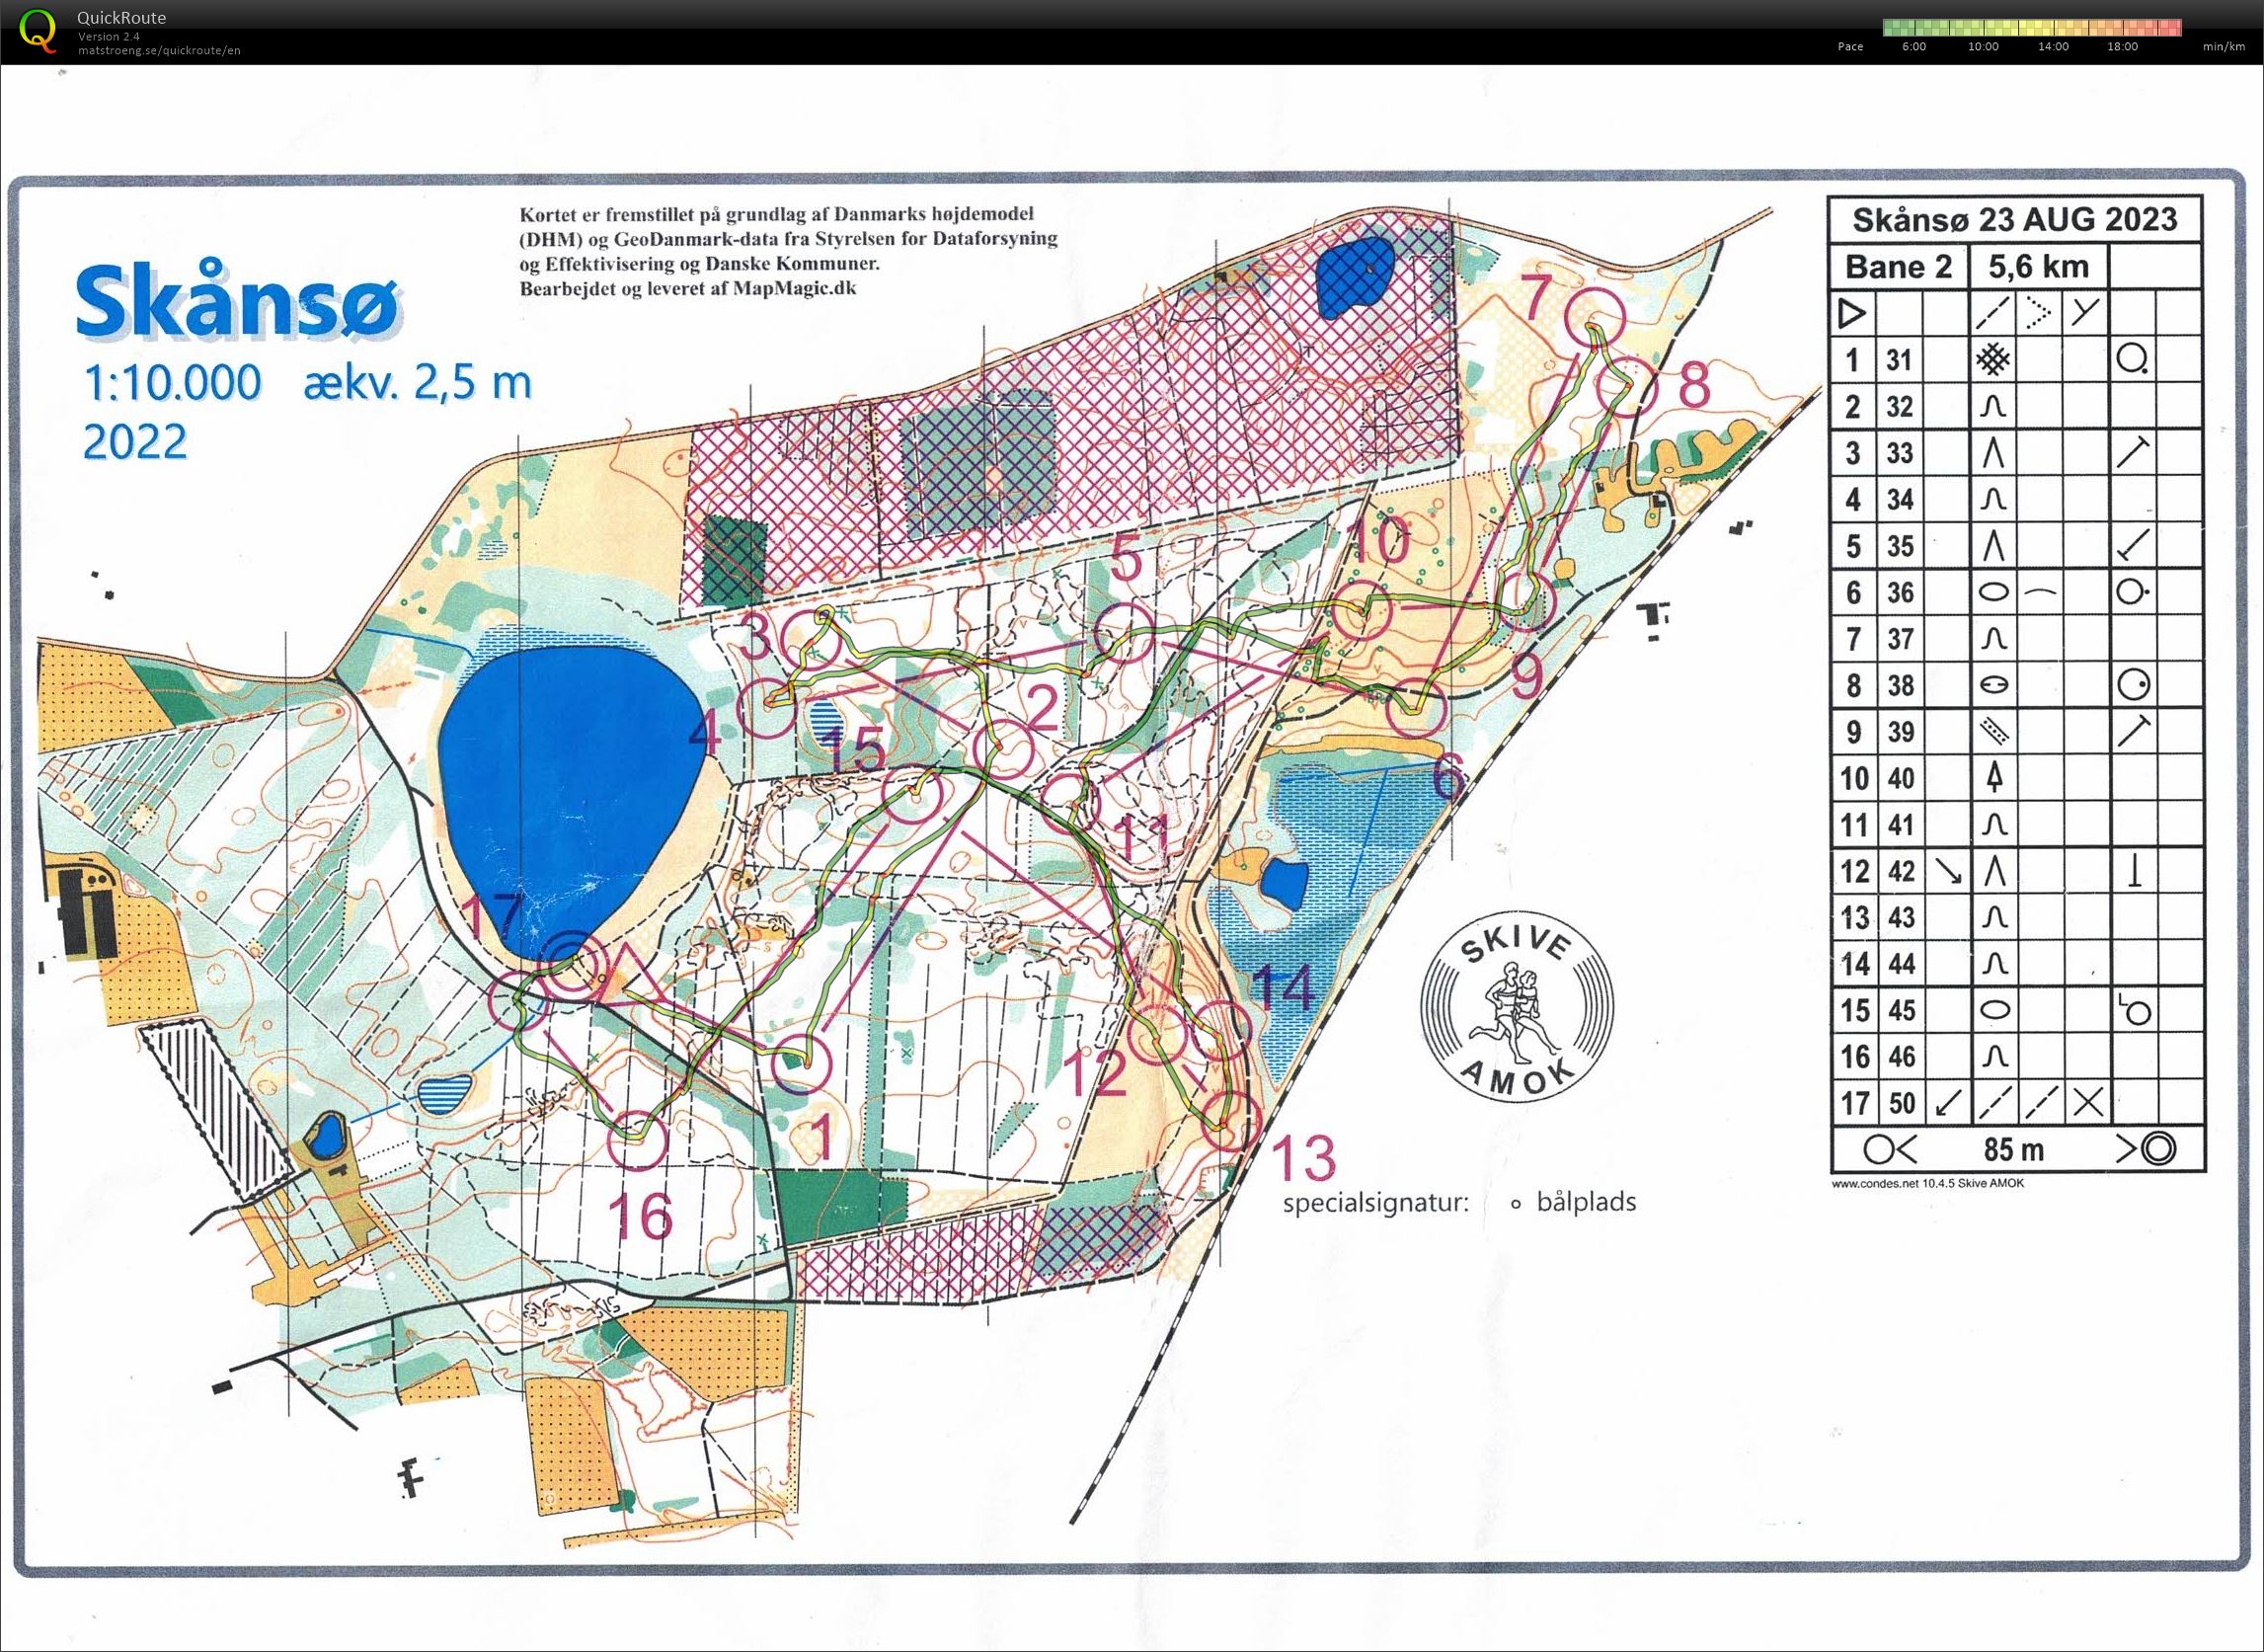
Task: Click the circle symbol in row 8's last column
Action: tap(2133, 685)
